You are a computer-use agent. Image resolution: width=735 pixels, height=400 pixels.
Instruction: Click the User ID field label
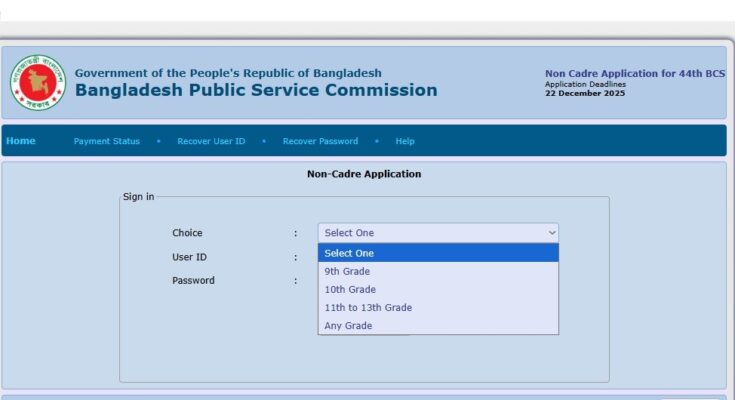pyautogui.click(x=189, y=257)
